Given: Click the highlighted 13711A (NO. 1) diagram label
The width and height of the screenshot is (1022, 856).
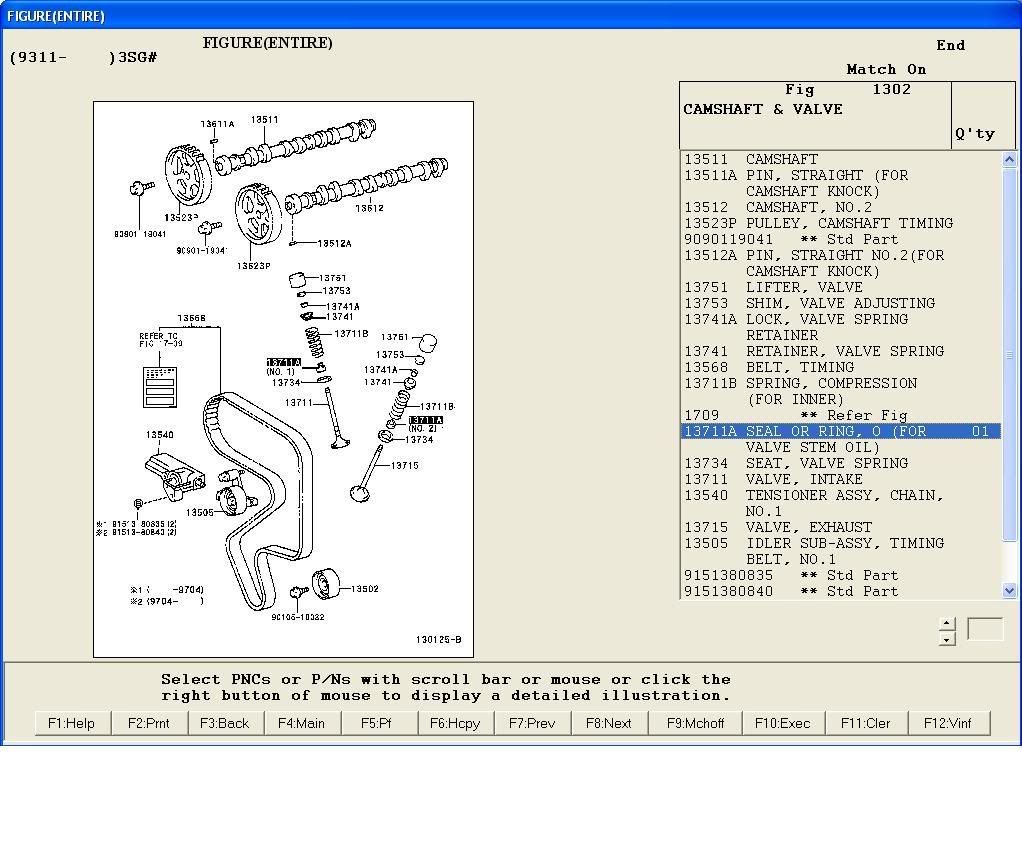Looking at the screenshot, I should click(x=283, y=362).
